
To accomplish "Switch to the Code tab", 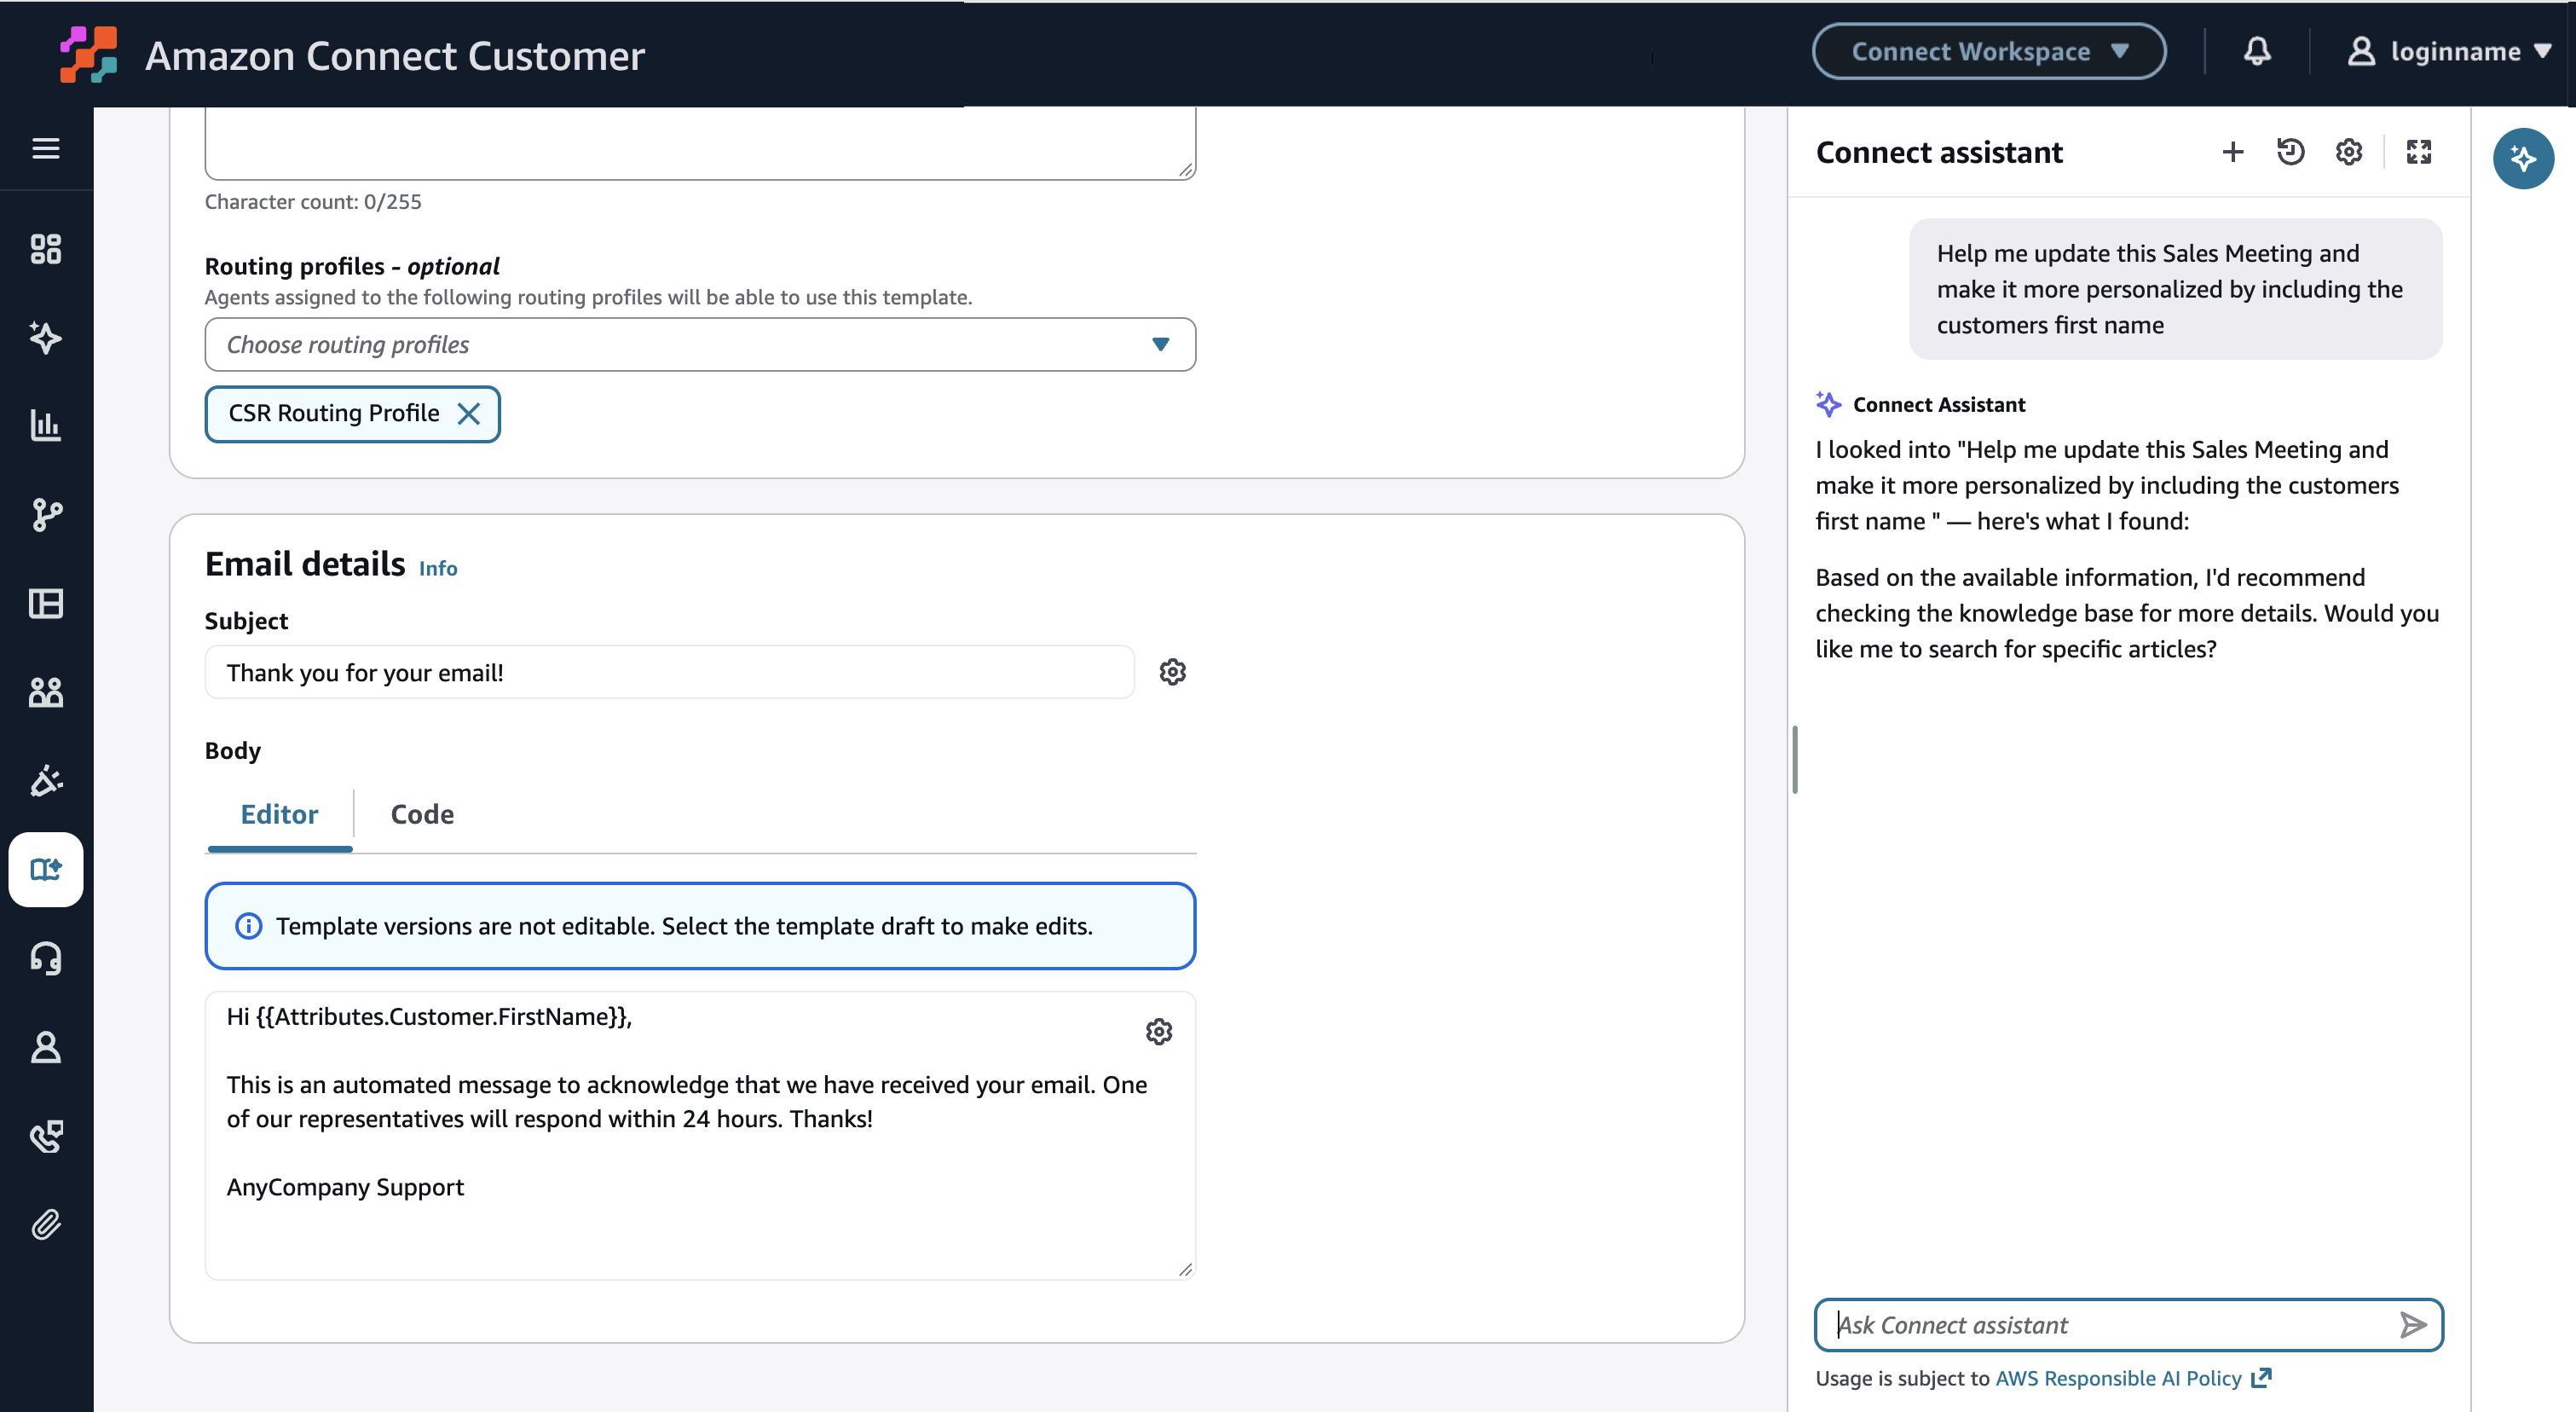I will point(422,815).
